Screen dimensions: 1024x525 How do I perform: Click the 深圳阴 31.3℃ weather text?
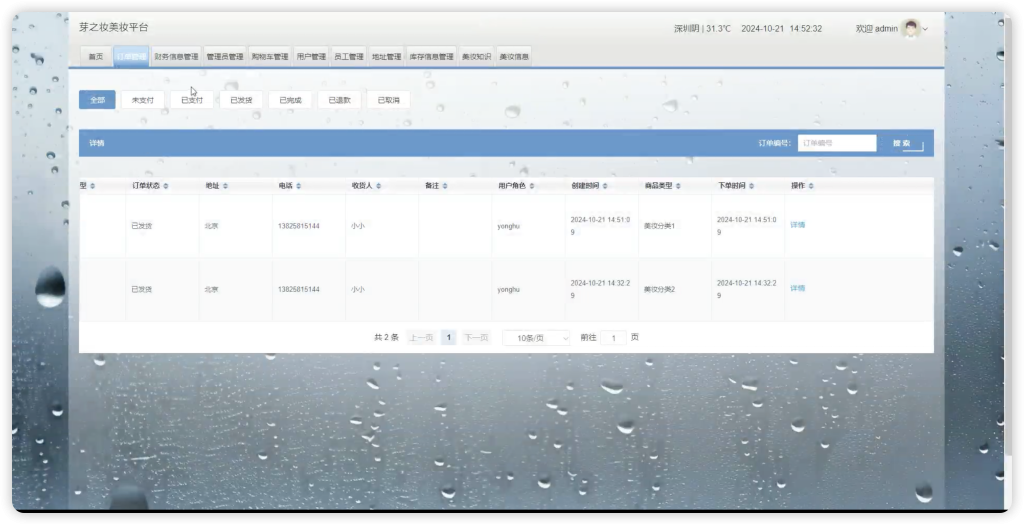click(703, 29)
